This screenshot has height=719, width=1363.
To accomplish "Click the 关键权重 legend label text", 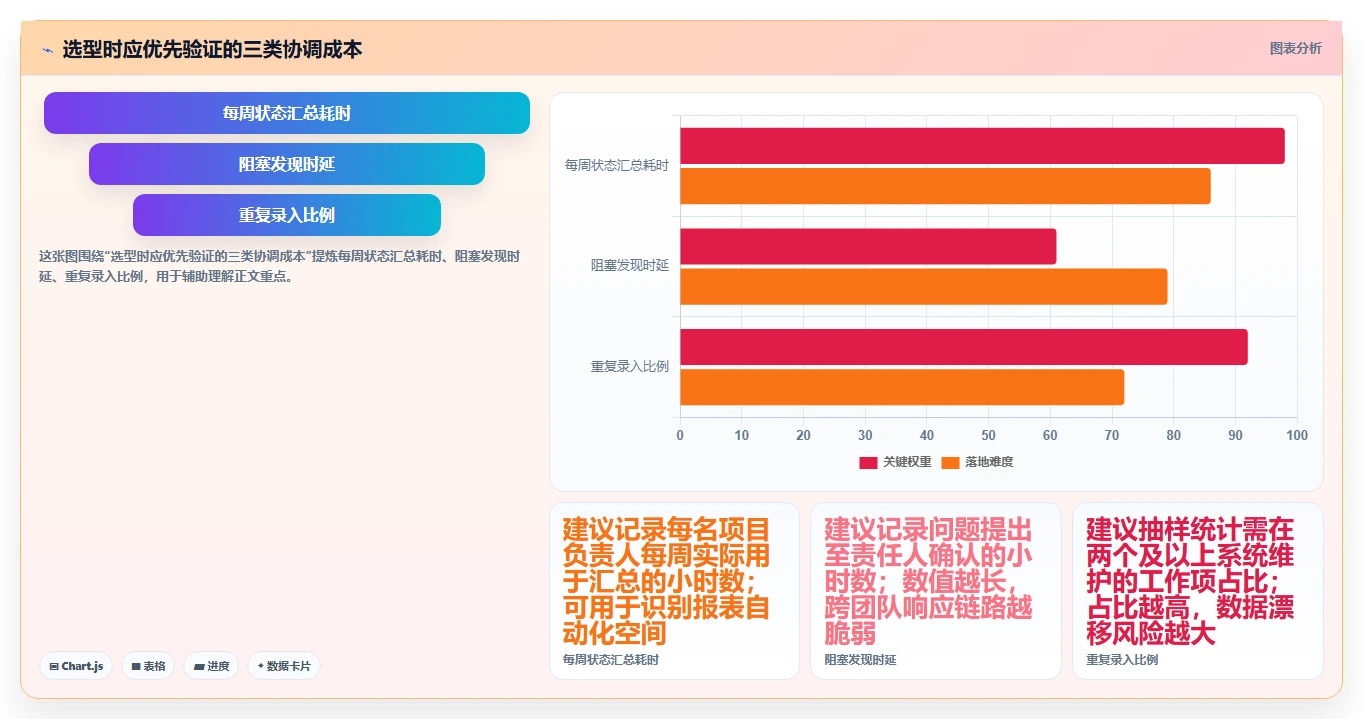I will tap(907, 462).
